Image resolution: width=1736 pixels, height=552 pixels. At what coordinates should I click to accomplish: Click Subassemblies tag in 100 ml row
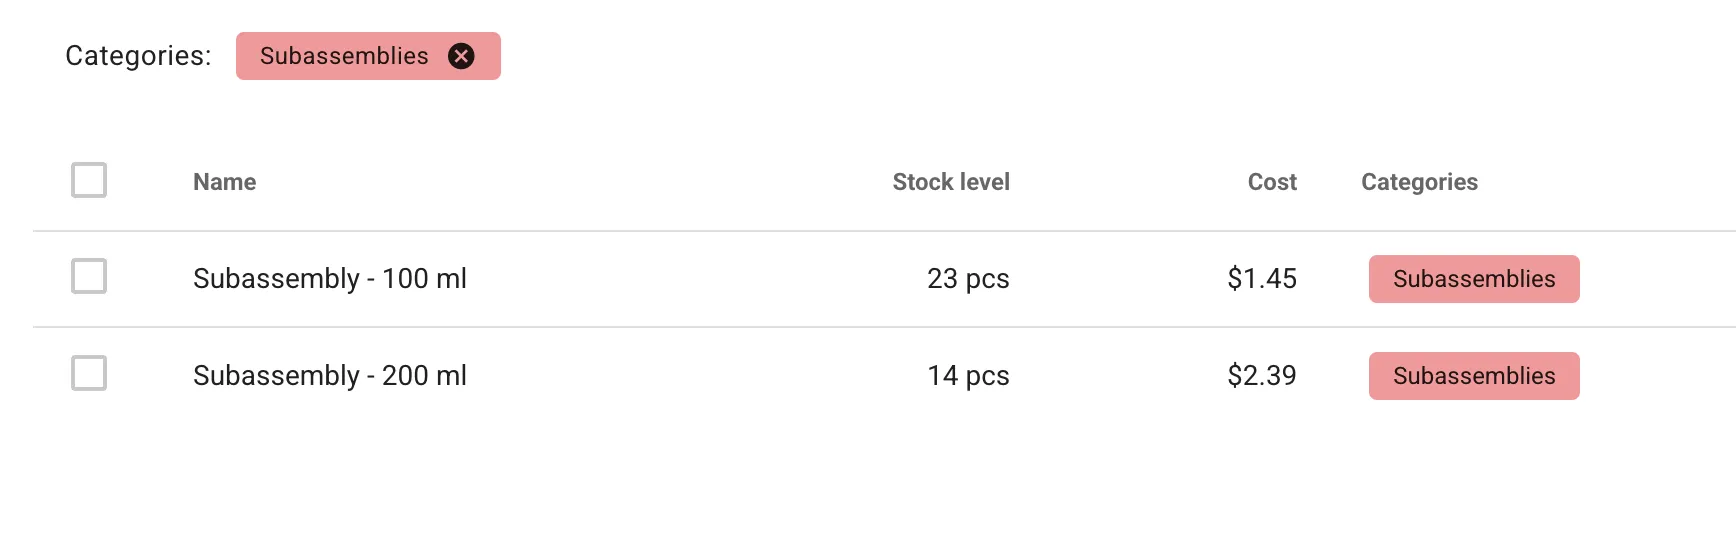[x=1473, y=279]
